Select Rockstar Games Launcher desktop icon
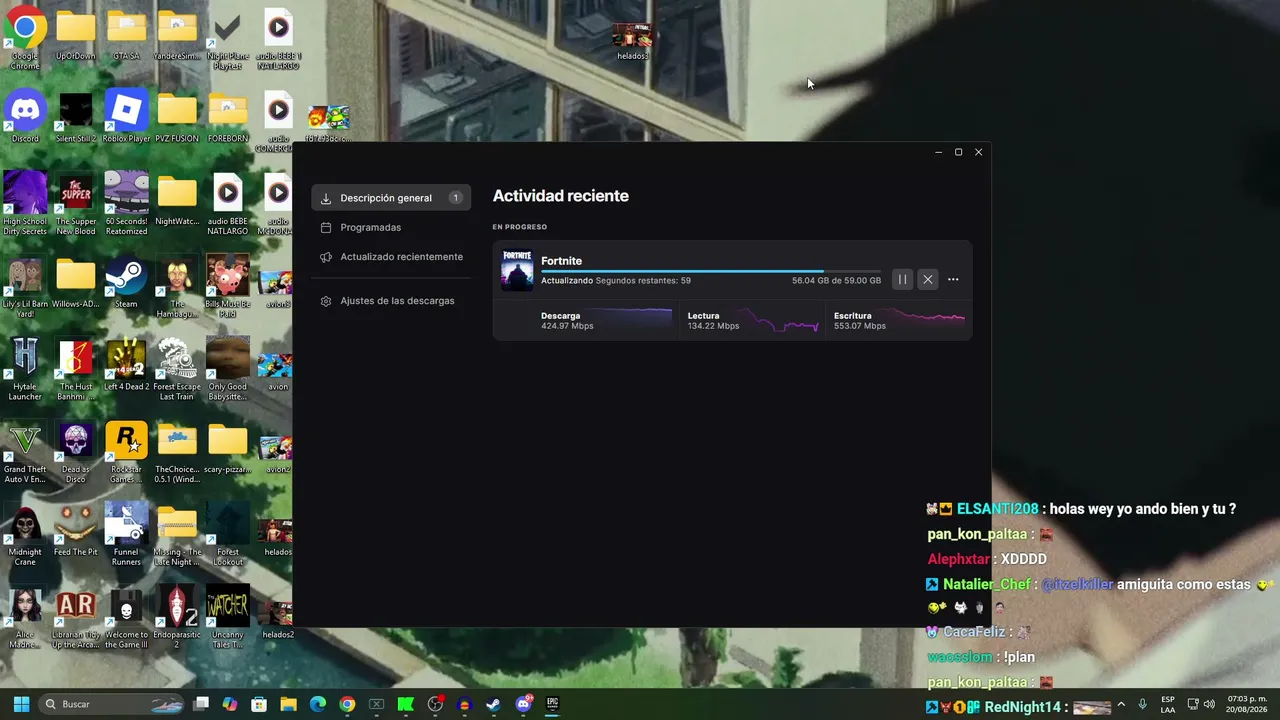Image resolution: width=1280 pixels, height=720 pixels. [x=126, y=453]
